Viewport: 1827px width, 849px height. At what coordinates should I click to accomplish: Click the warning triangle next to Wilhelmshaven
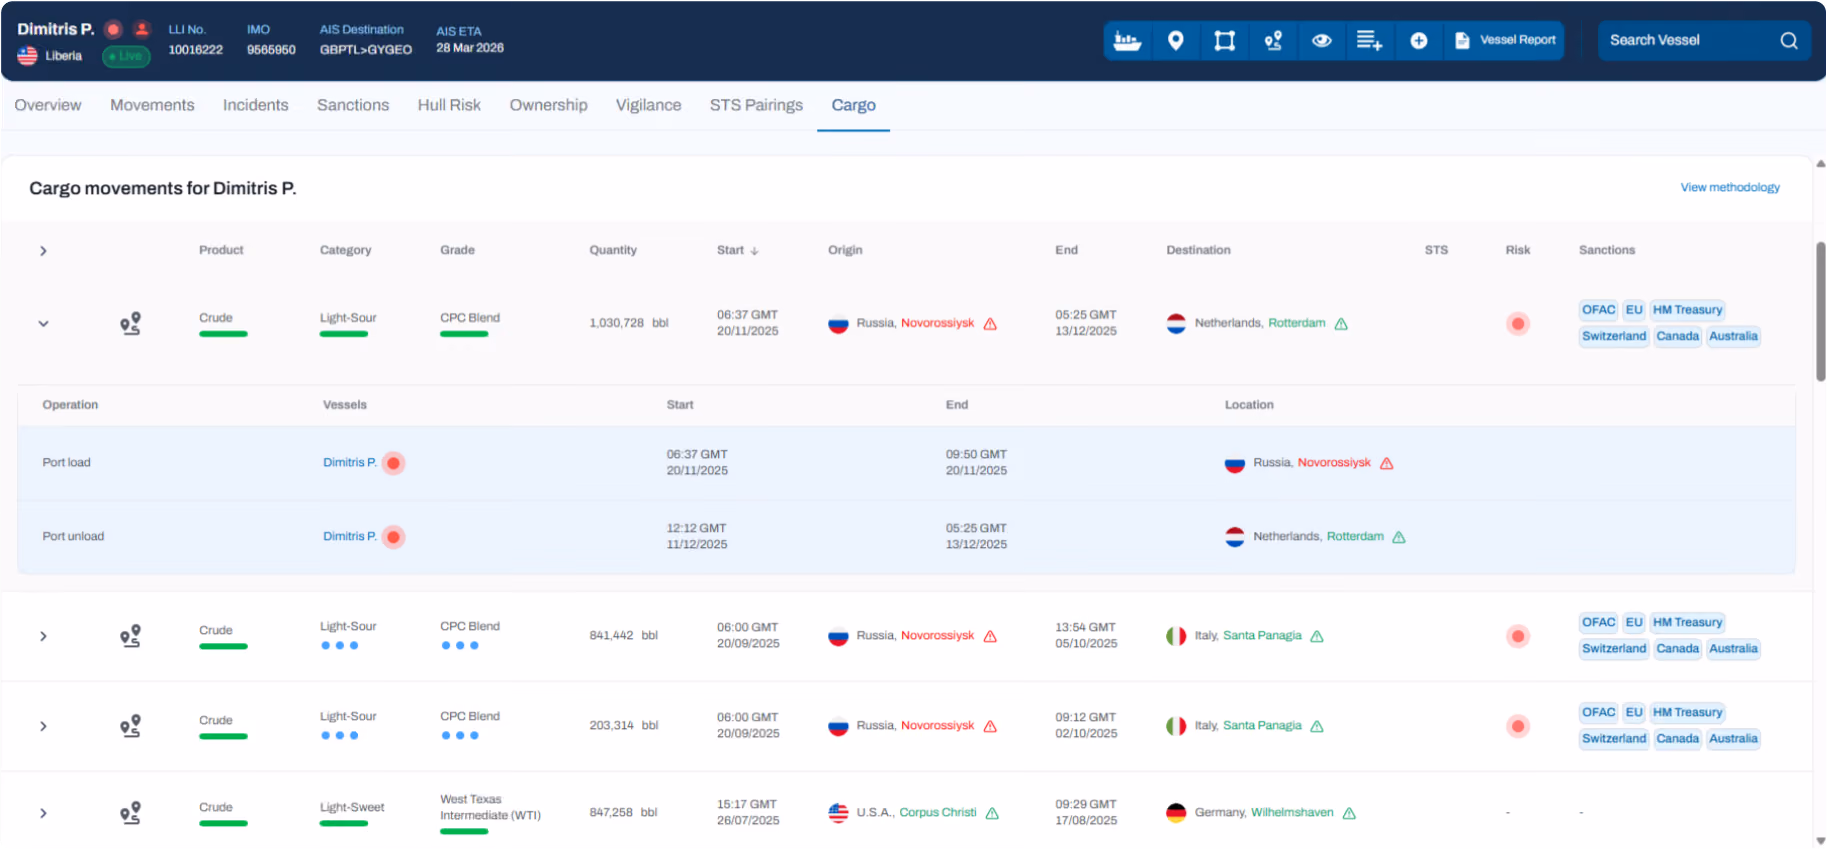pyautogui.click(x=1349, y=814)
